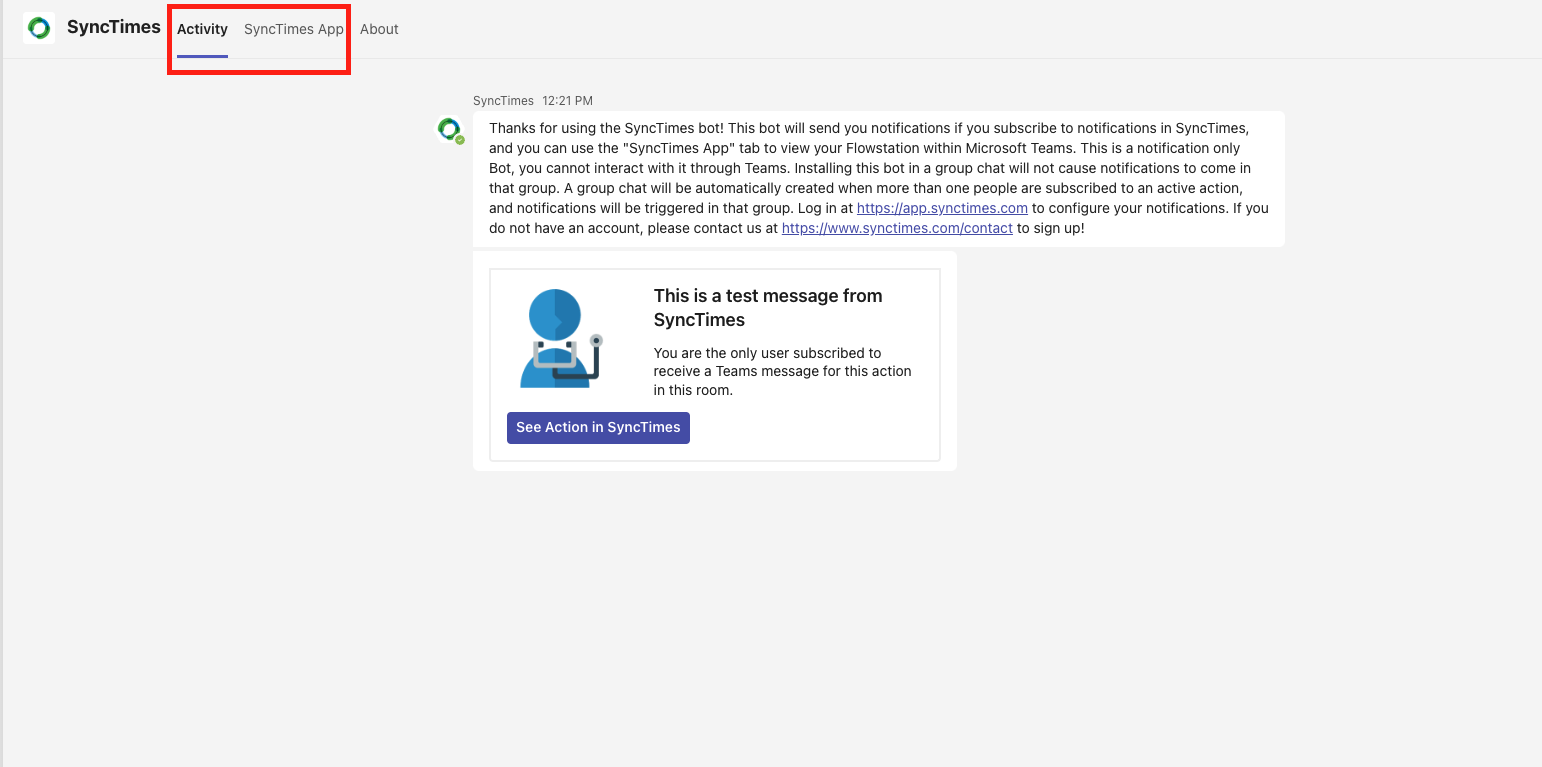The width and height of the screenshot is (1542, 767).
Task: Click the SyncTimes app logo in header
Action: pos(39,28)
